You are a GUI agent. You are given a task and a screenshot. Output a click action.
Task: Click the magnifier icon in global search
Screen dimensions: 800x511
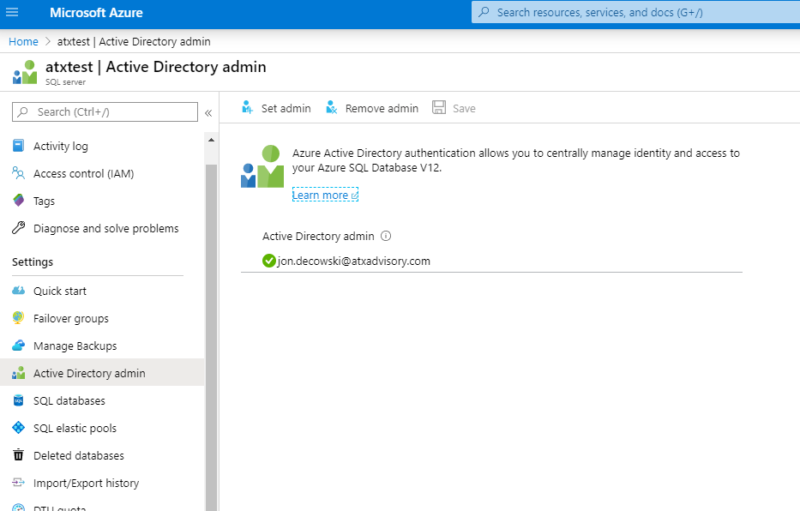click(484, 12)
